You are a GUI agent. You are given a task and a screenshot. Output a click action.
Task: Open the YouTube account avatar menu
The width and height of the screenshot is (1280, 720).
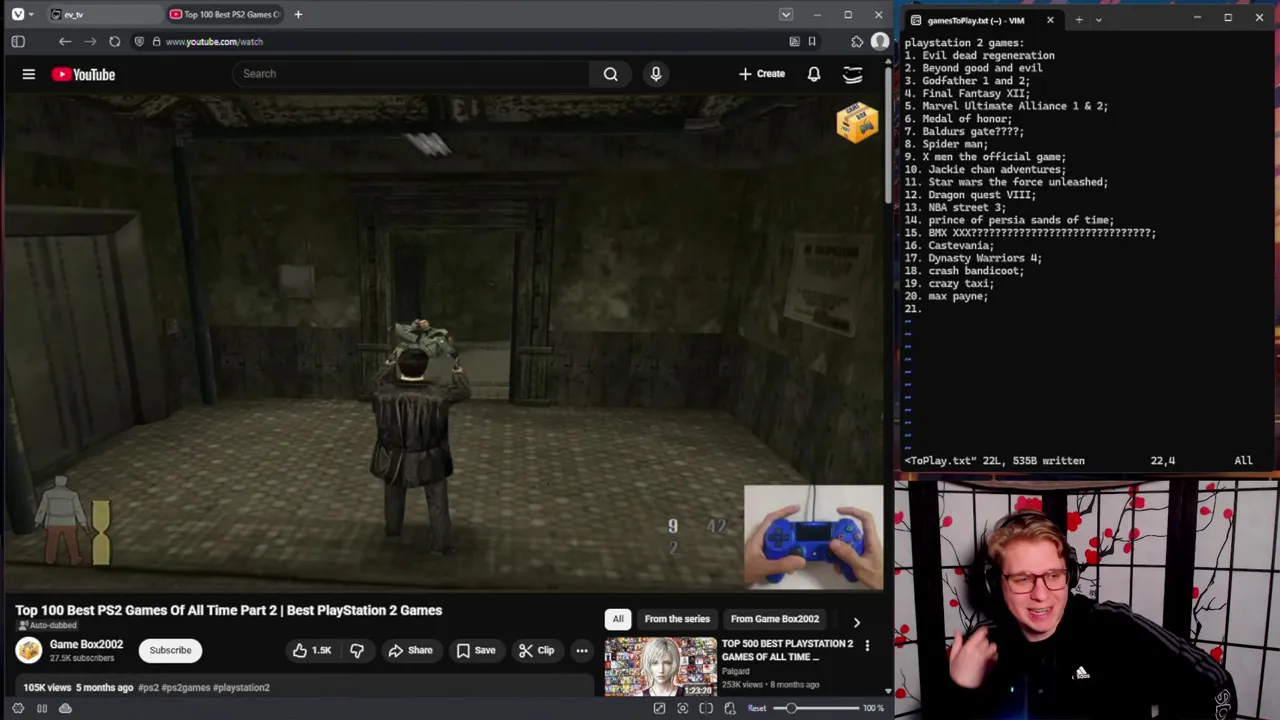pos(853,74)
